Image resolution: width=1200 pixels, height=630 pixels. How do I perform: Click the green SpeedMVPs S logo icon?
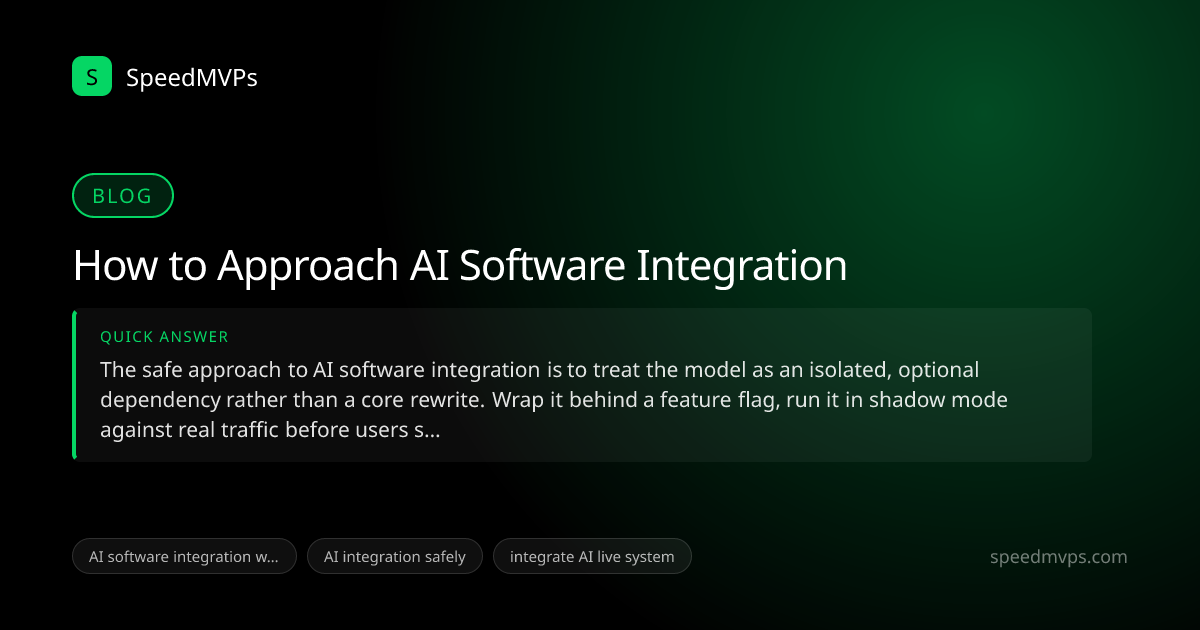point(92,76)
